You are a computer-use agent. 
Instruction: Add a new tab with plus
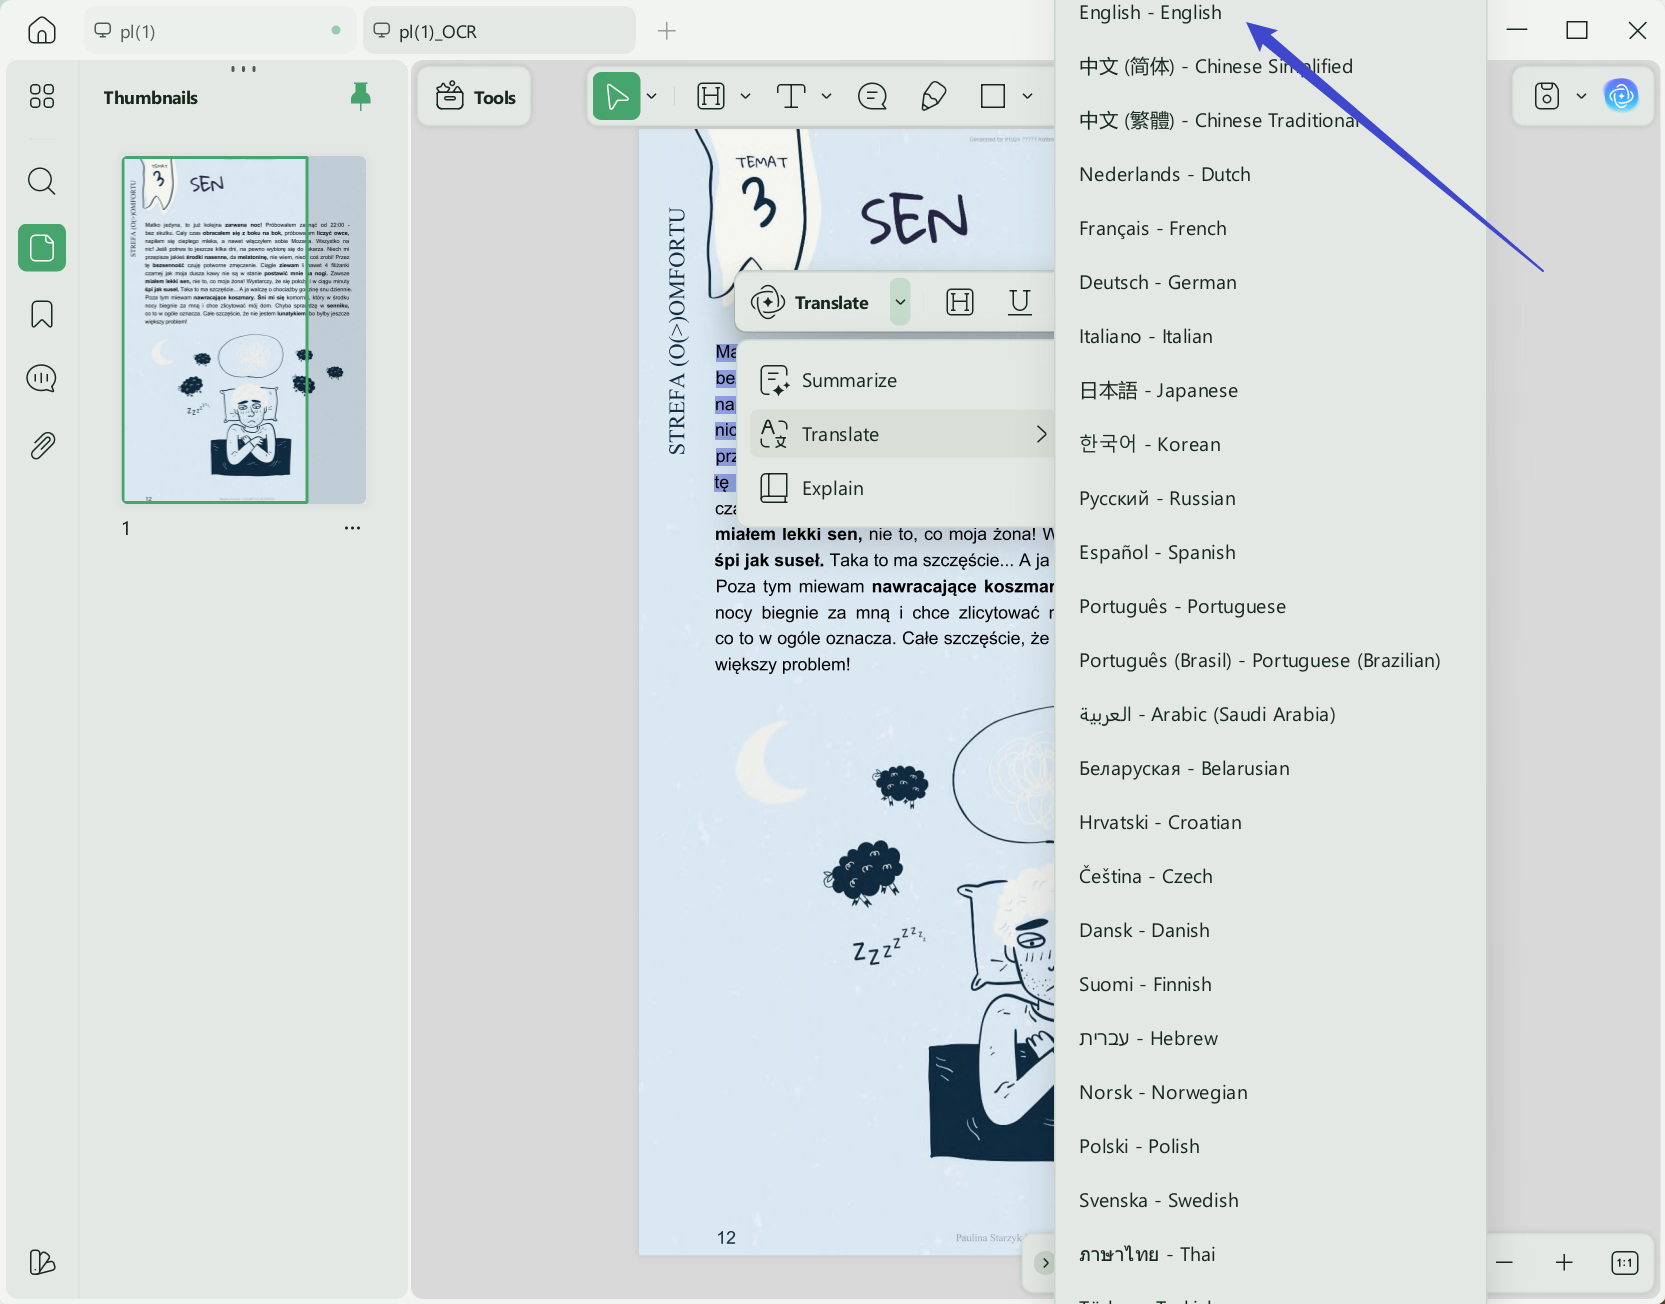point(667,31)
